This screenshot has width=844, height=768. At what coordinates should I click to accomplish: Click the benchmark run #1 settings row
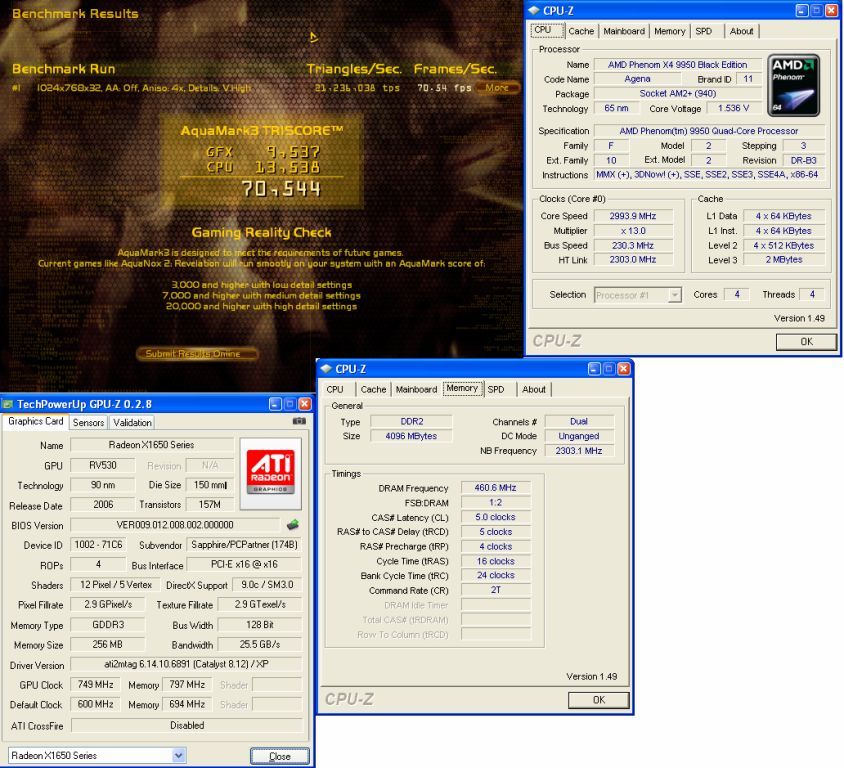(144, 88)
